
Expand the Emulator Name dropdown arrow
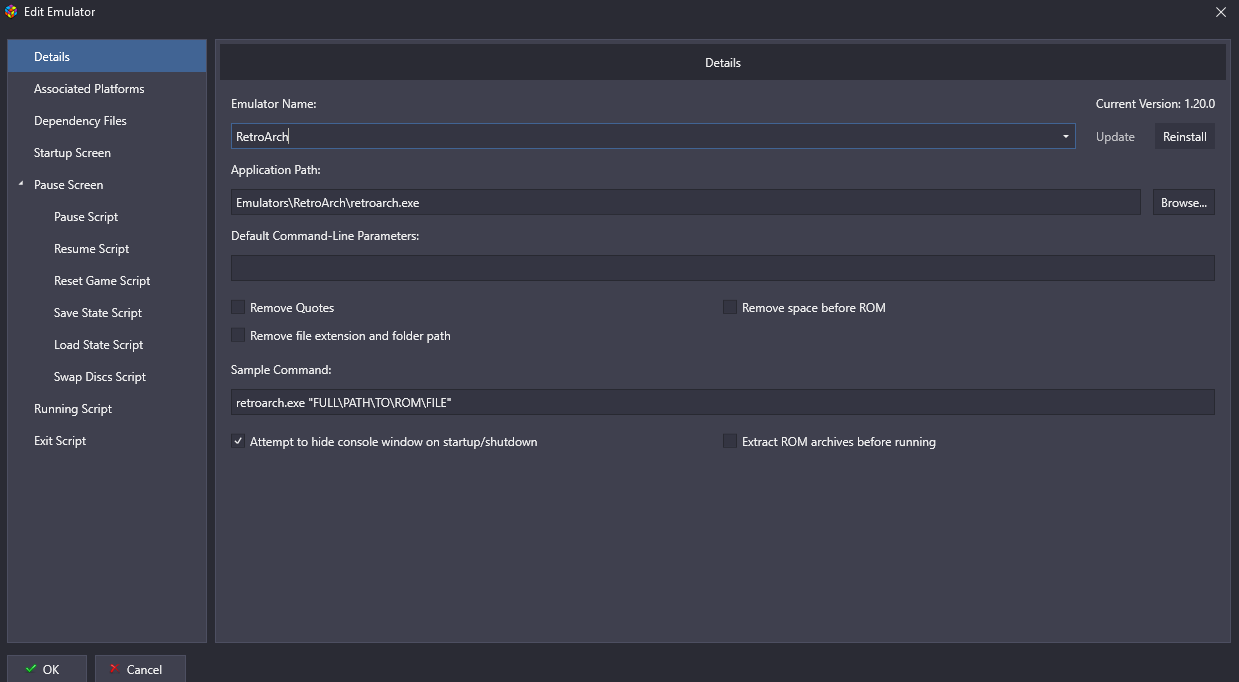1066,137
